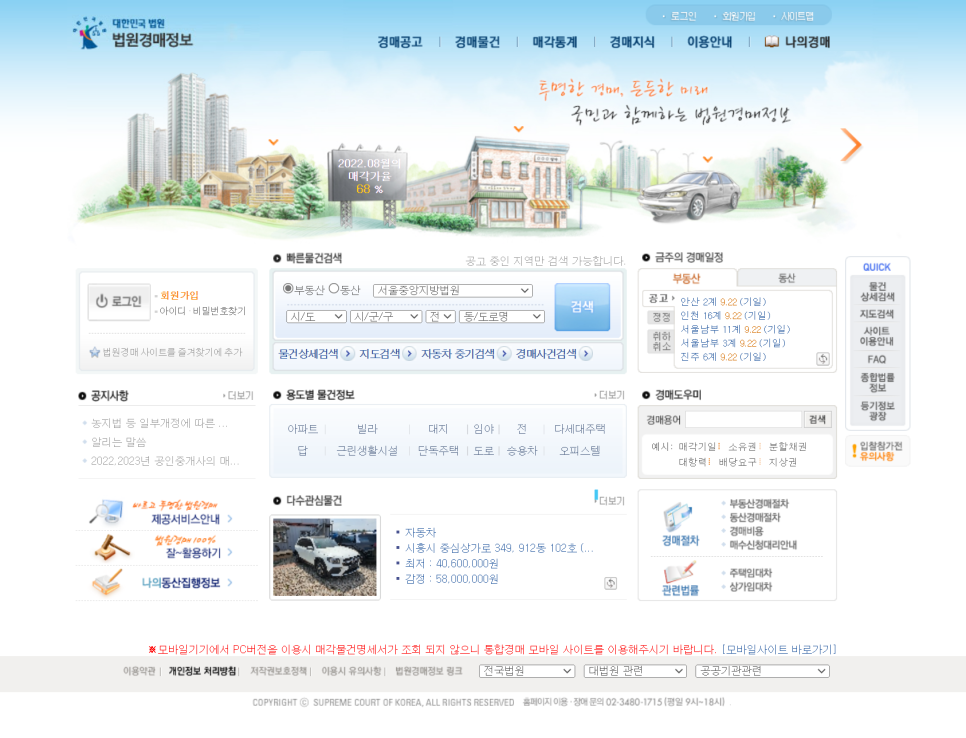Click the 경매용어 search input field
Viewport: 966px width, 738px height.
(743, 420)
